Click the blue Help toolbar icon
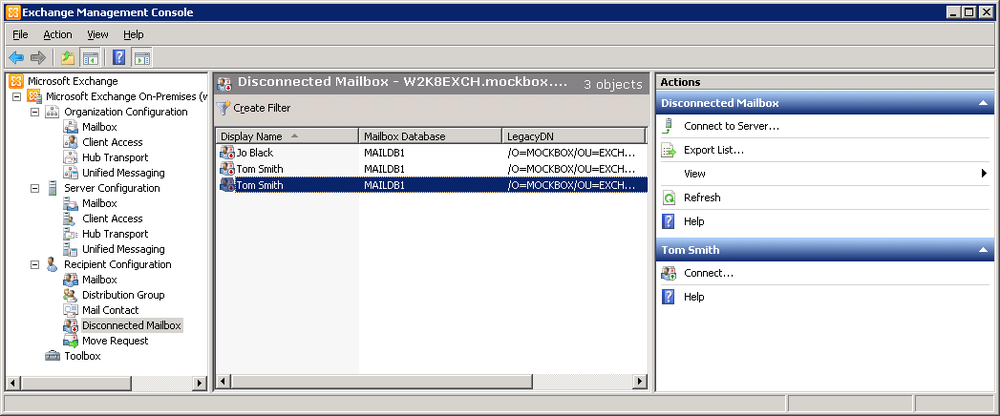Screen dimensions: 1000x416 (x=119, y=58)
